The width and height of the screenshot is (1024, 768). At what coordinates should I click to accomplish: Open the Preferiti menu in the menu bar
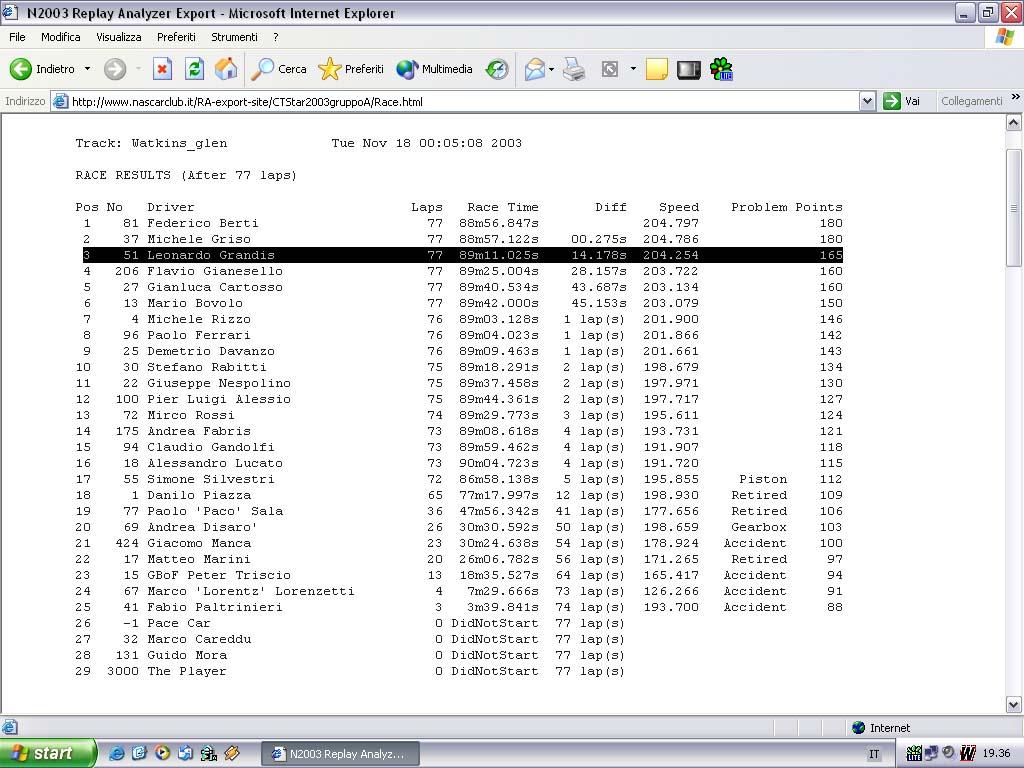(176, 37)
